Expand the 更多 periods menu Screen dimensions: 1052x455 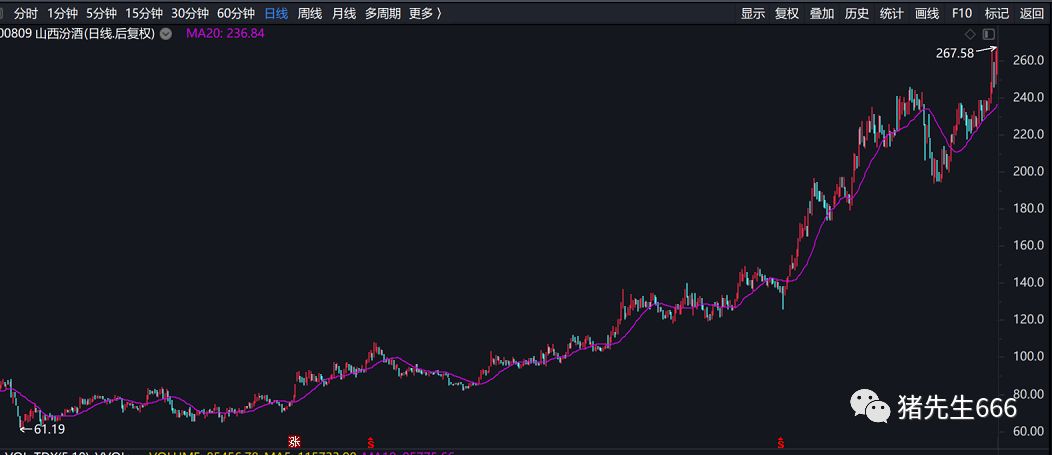[425, 13]
